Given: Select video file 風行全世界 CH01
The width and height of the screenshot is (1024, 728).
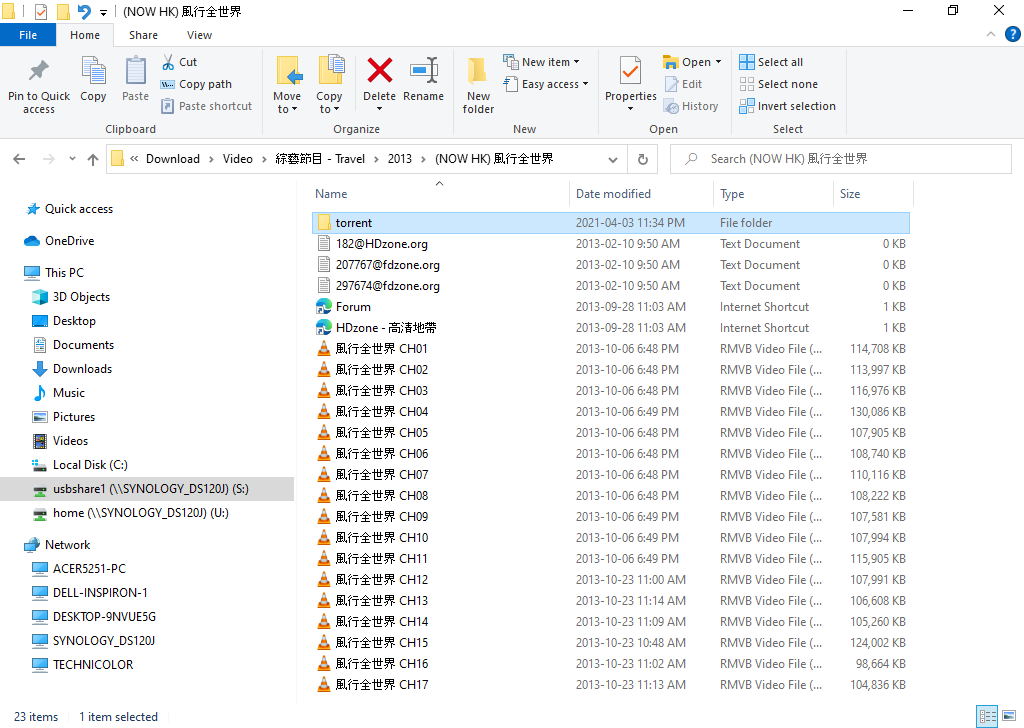Looking at the screenshot, I should tap(611, 349).
